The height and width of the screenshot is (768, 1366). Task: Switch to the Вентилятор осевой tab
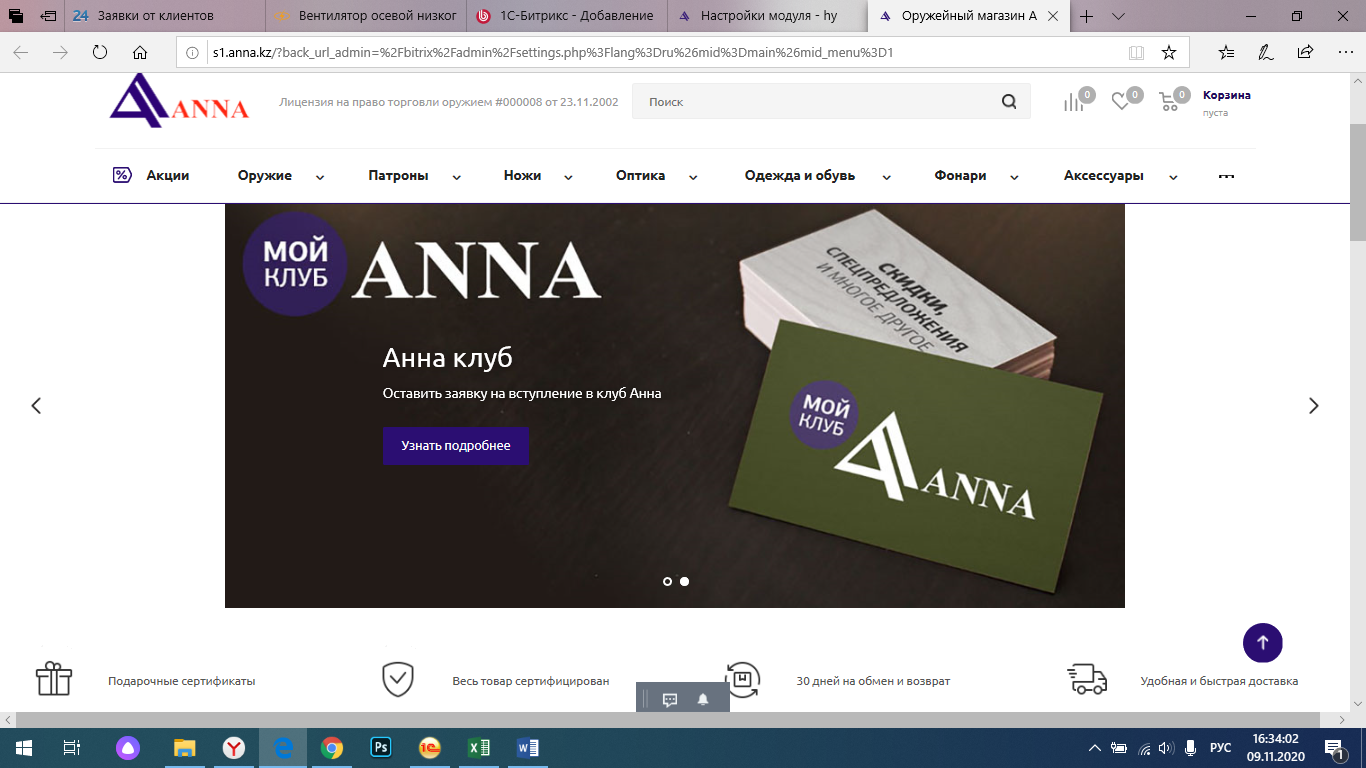point(365,16)
